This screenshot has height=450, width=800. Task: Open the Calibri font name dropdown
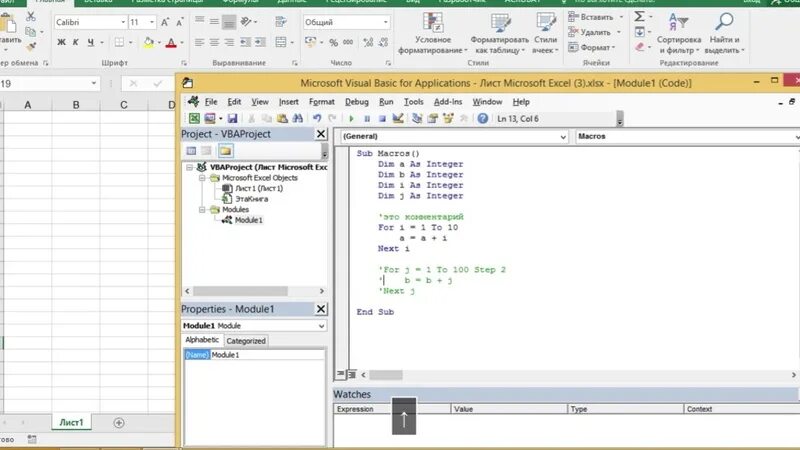tap(123, 22)
